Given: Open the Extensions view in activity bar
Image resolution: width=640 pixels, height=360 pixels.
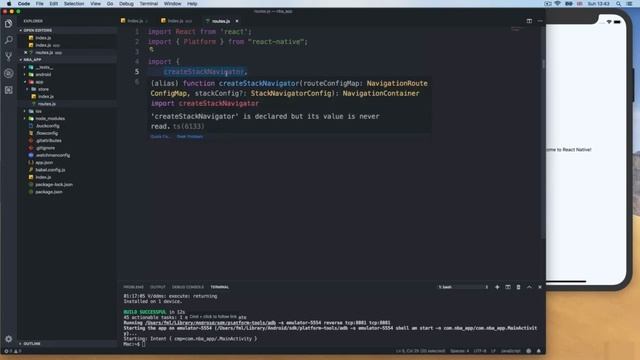Looking at the screenshot, I should 9,90.
